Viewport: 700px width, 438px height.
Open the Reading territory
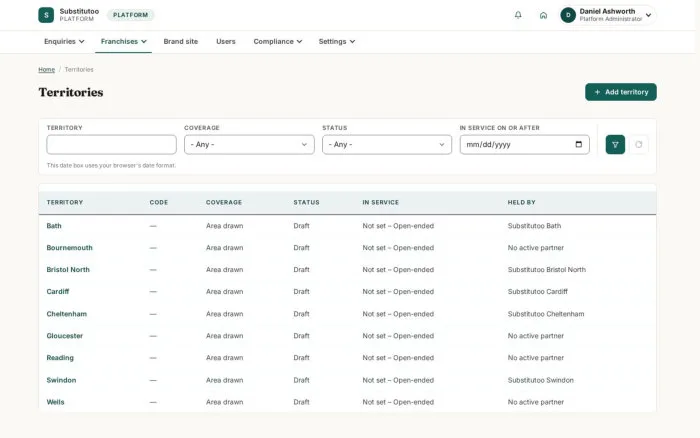pyautogui.click(x=60, y=358)
